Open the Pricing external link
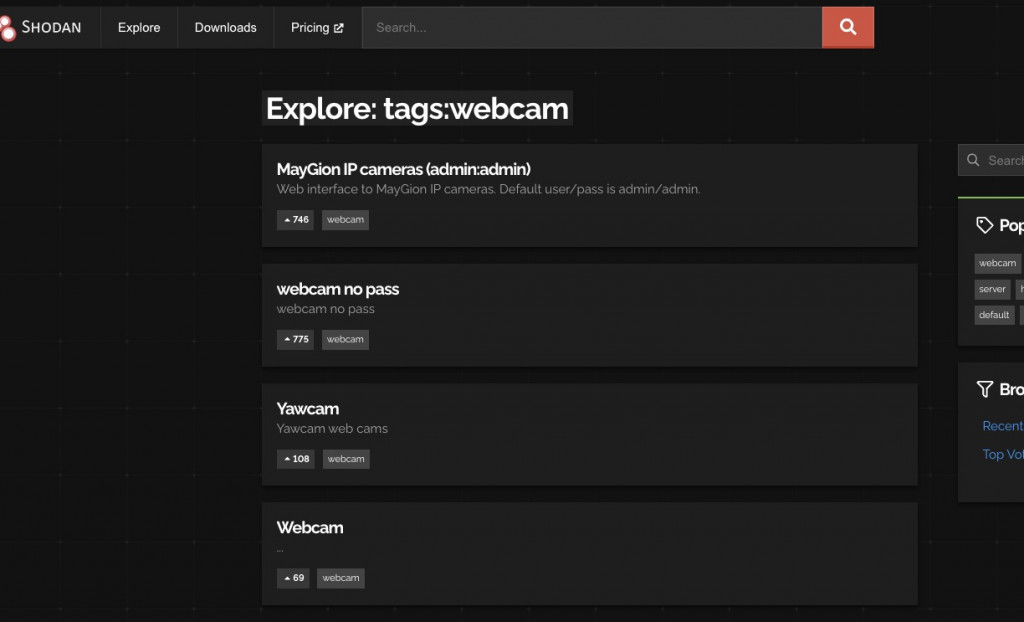Image resolution: width=1024 pixels, height=622 pixels. 317,27
